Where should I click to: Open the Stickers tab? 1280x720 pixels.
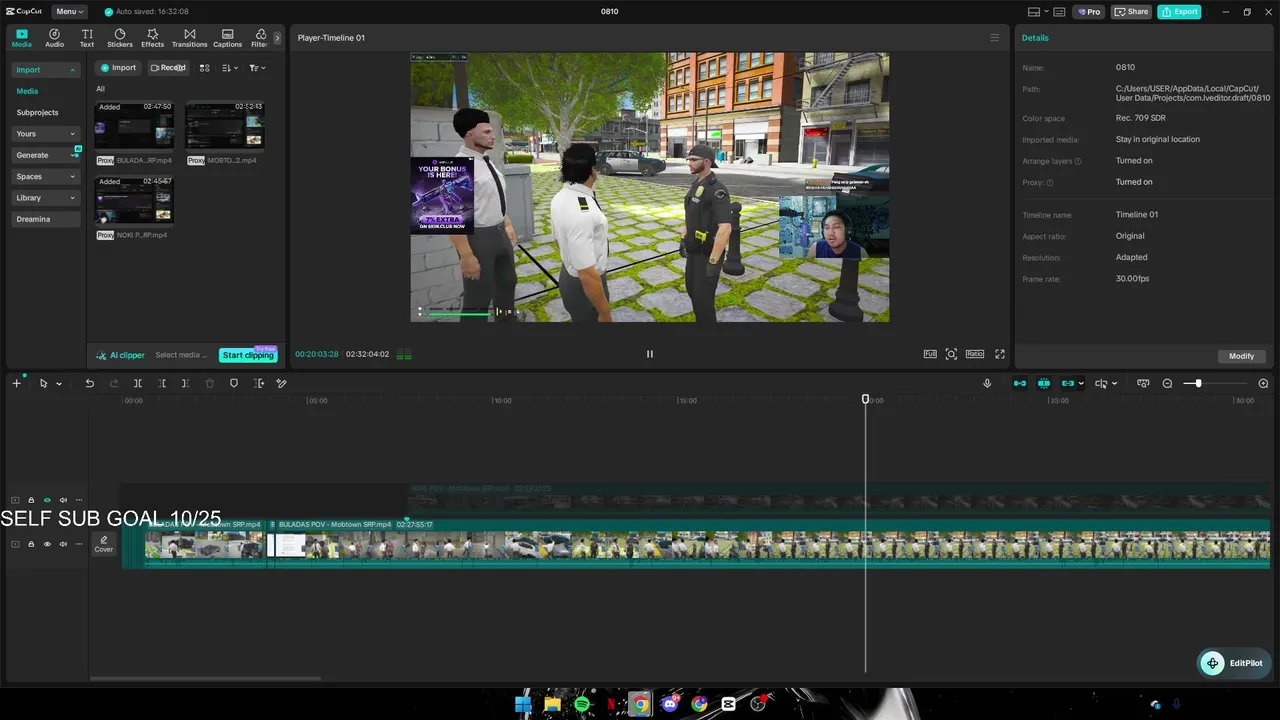pos(120,38)
